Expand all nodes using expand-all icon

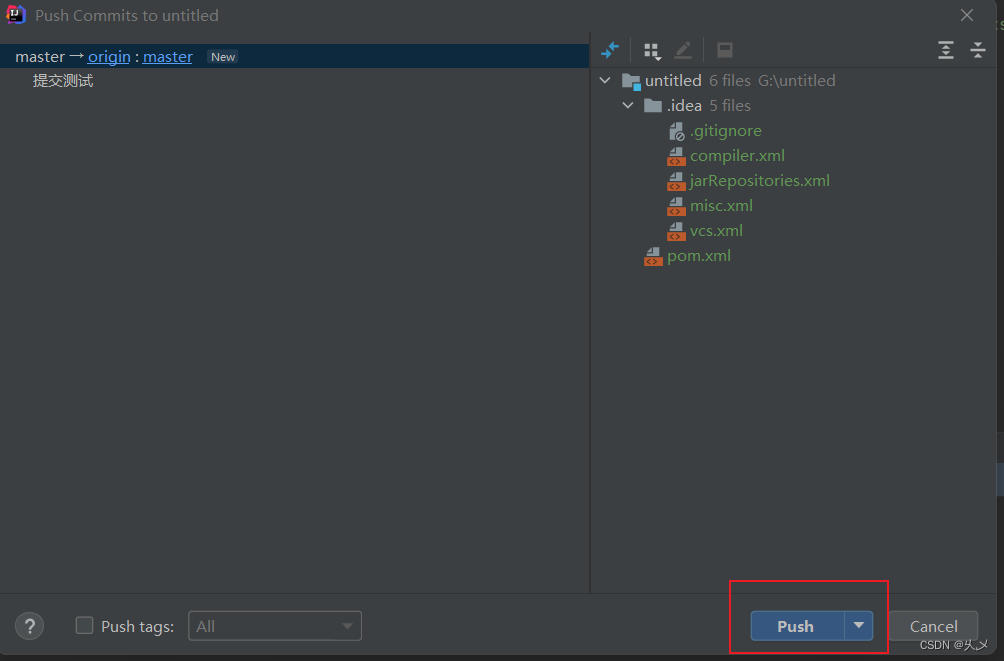[946, 49]
